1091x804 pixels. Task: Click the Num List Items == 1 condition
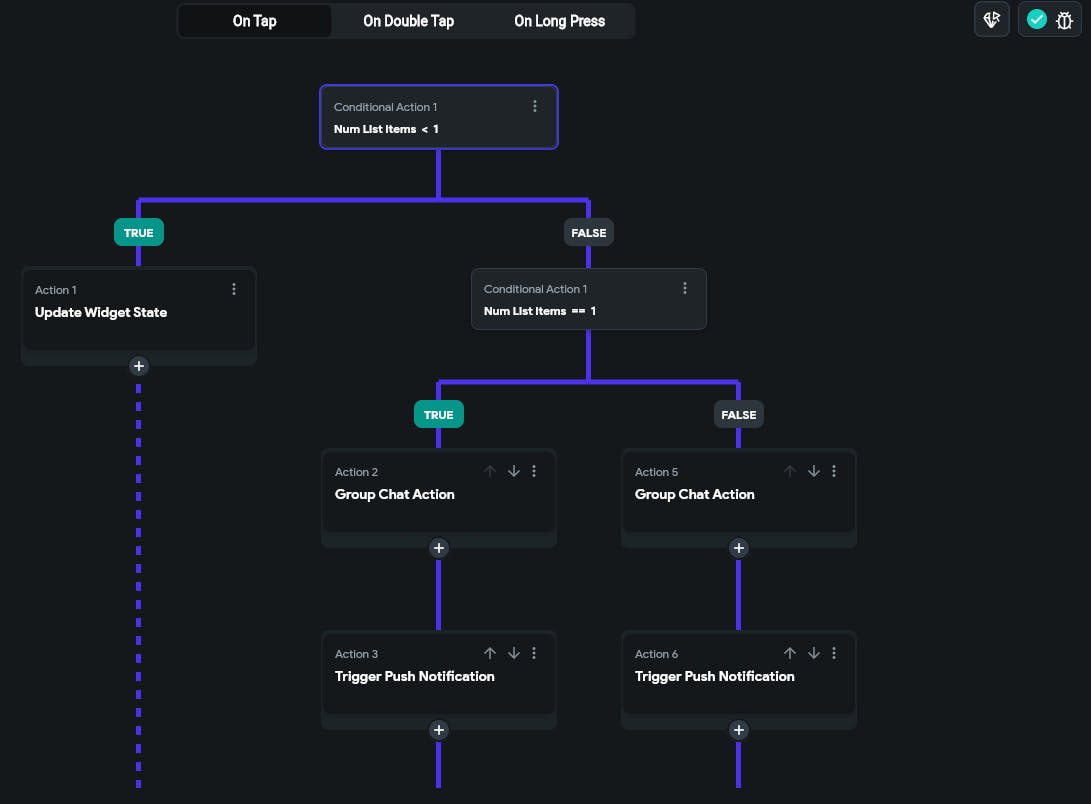coord(540,311)
